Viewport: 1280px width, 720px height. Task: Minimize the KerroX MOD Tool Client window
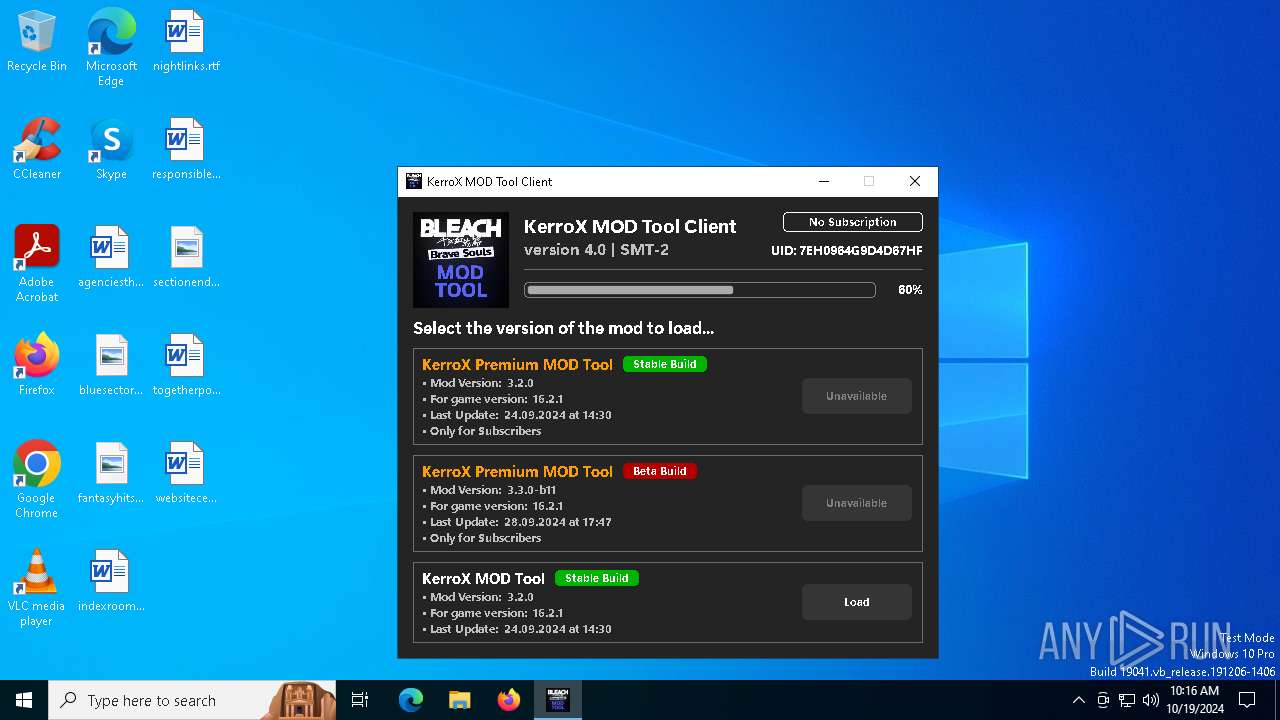pyautogui.click(x=824, y=181)
